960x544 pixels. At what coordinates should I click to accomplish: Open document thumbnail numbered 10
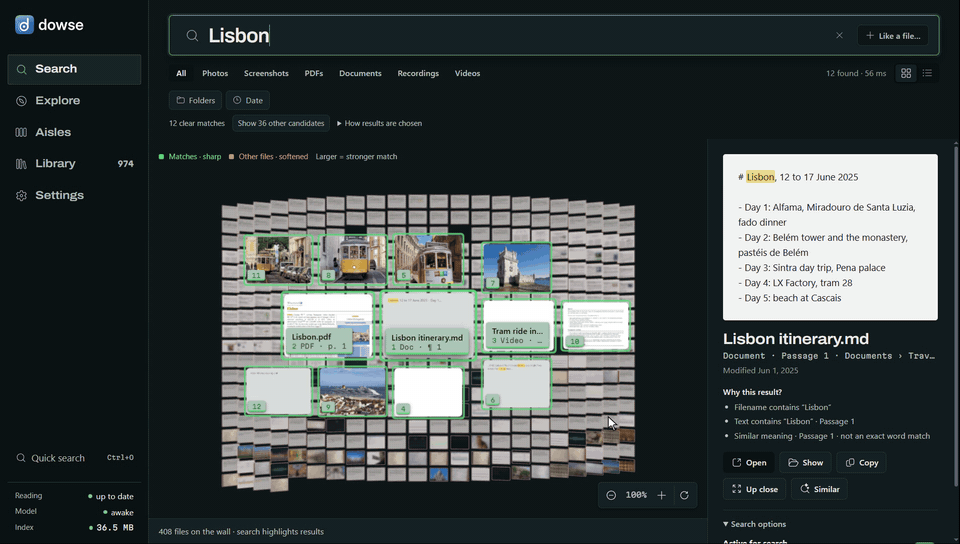coord(596,325)
